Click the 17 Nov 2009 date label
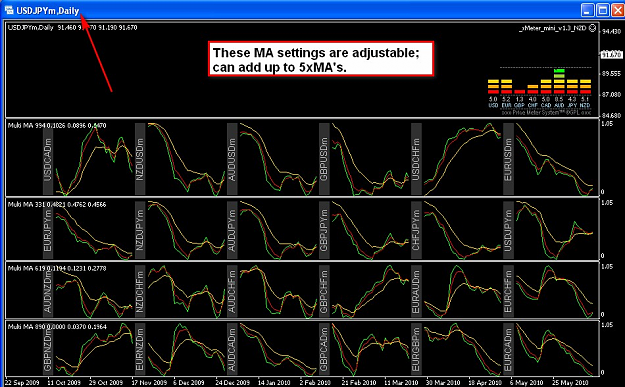The image size is (625, 387). coord(149,383)
